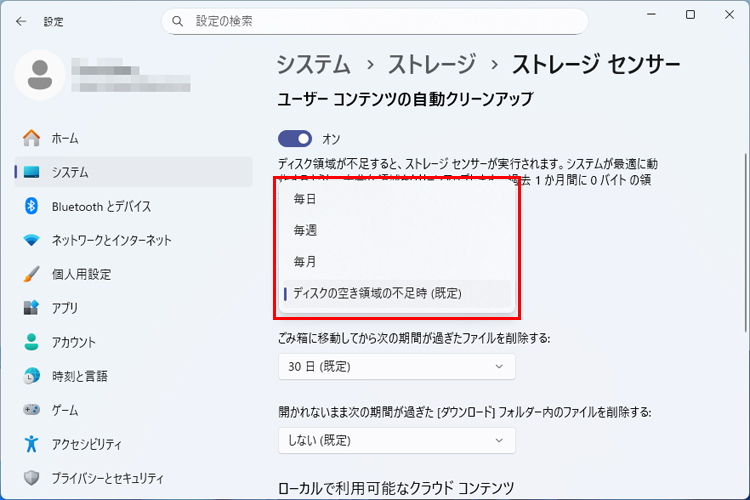This screenshot has width=750, height=500.
Task: Open the ゲーム controller icon
Action: [31, 410]
